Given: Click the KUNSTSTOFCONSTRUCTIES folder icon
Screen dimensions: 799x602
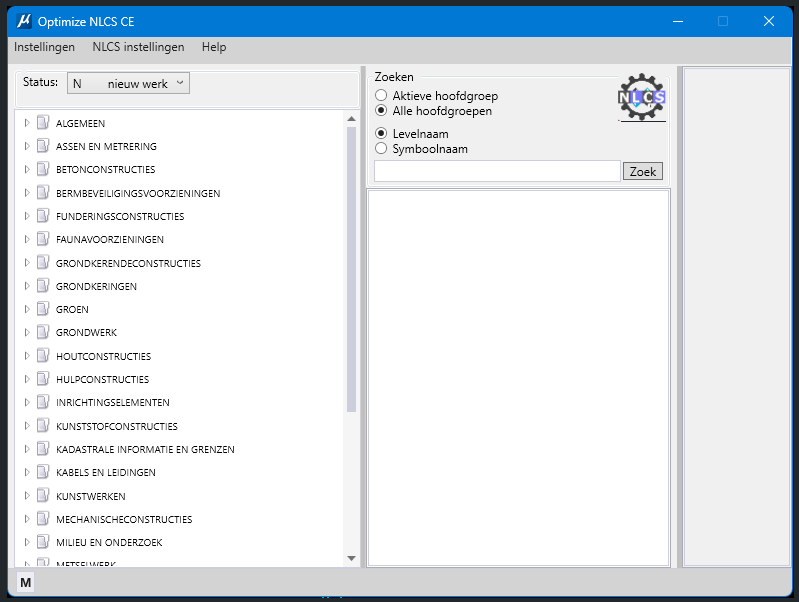Looking at the screenshot, I should click(43, 426).
